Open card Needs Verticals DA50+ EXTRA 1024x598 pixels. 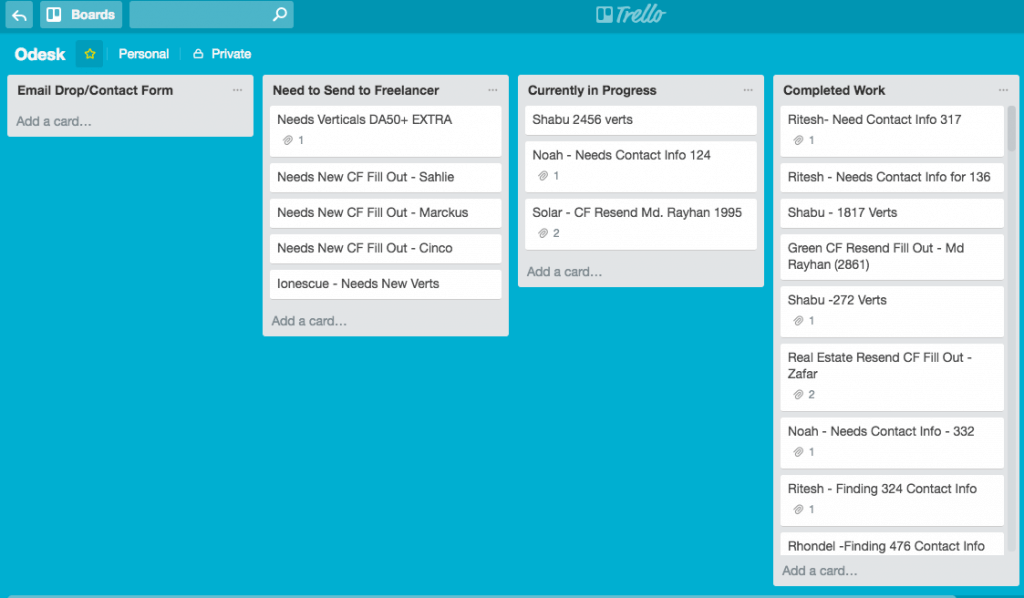tap(385, 131)
